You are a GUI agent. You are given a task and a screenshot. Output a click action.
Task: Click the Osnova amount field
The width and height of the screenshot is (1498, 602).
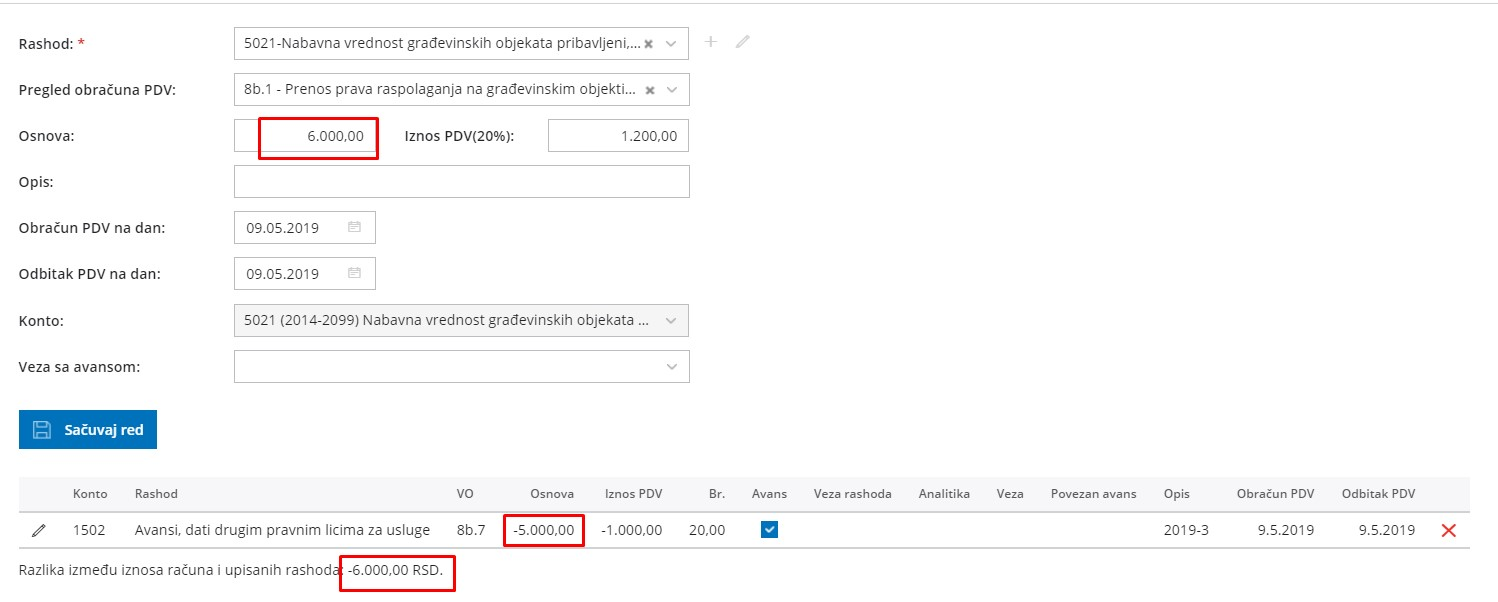305,136
